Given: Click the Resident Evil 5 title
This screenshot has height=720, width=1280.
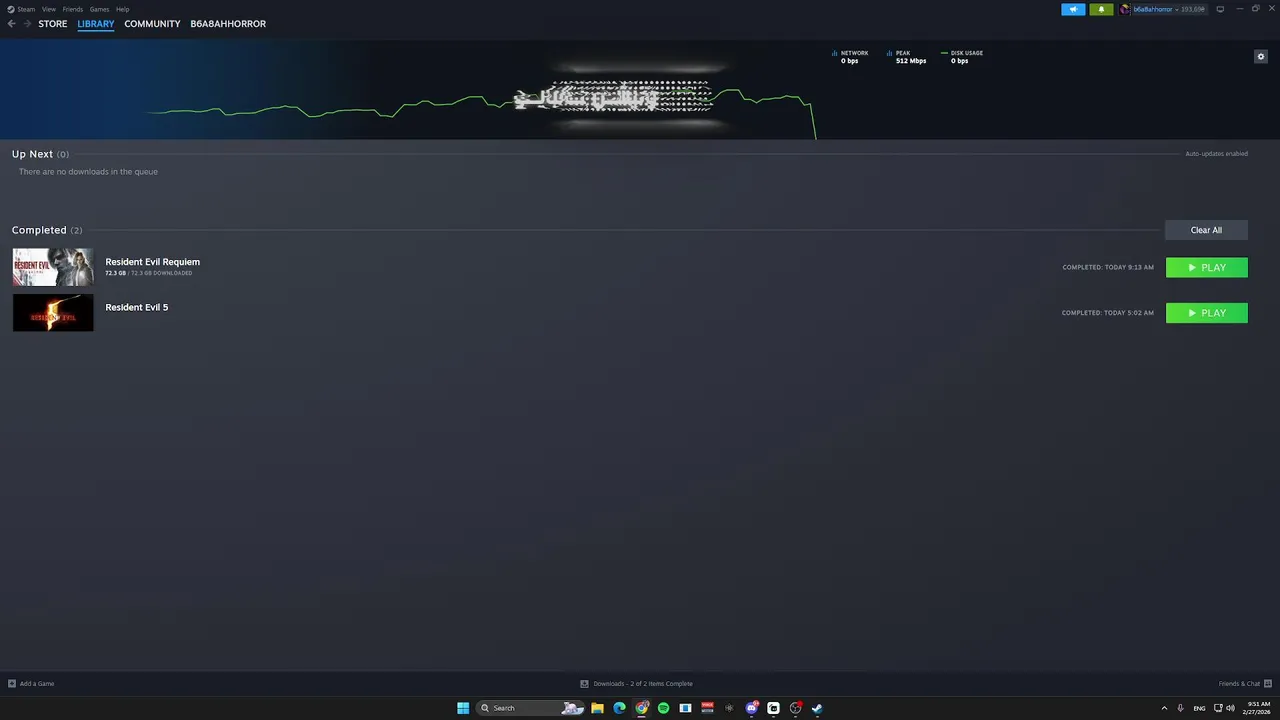Looking at the screenshot, I should [x=137, y=307].
